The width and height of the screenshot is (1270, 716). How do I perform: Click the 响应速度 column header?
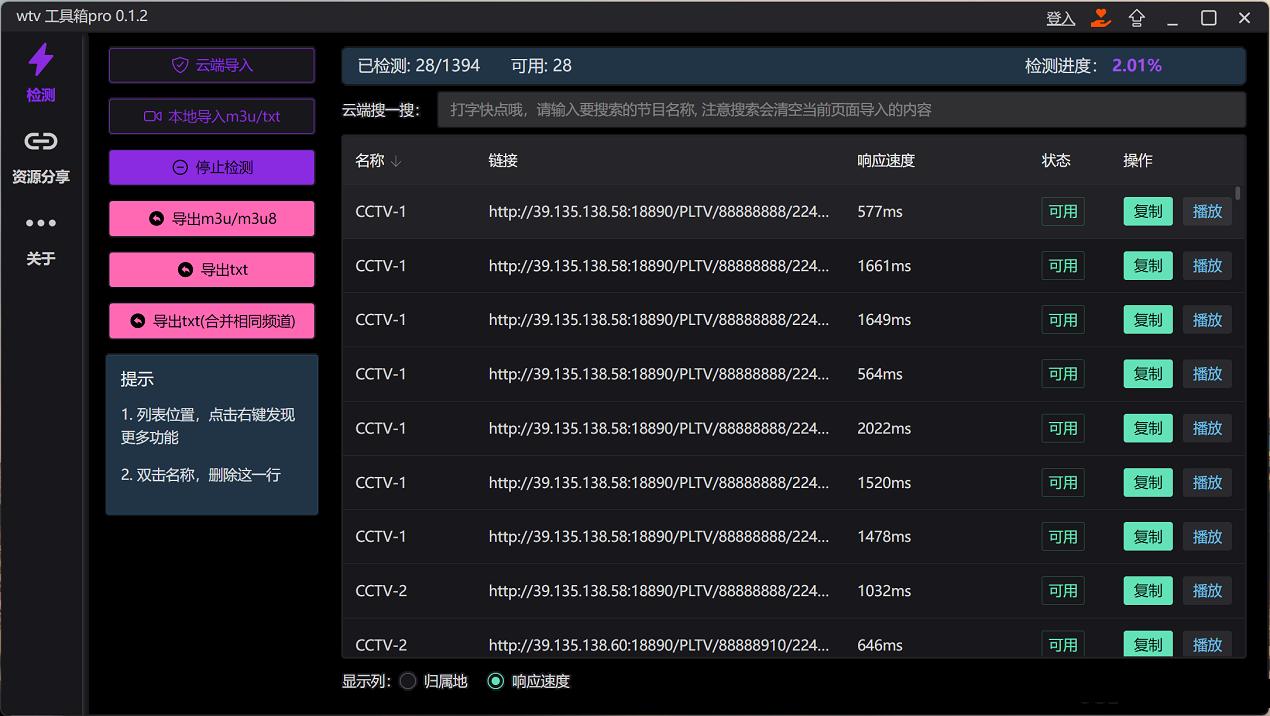coord(885,160)
